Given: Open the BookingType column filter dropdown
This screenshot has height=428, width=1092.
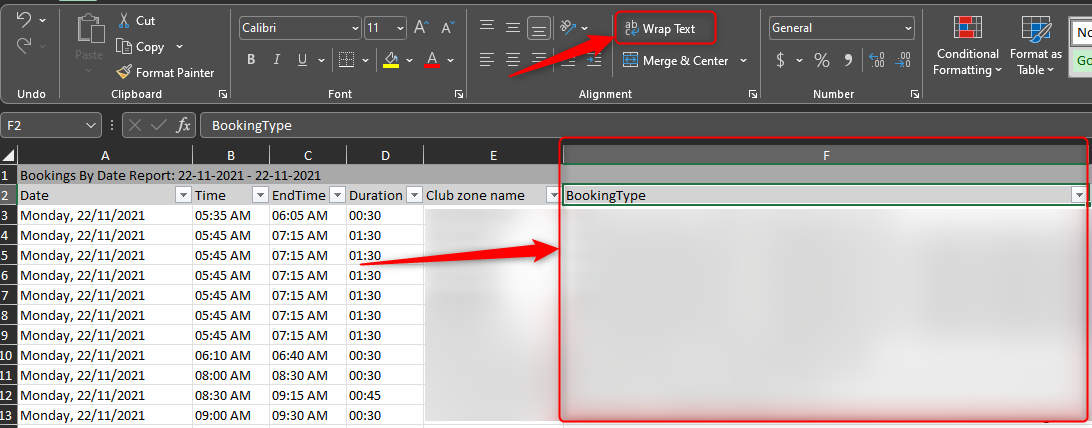Looking at the screenshot, I should coord(1079,195).
